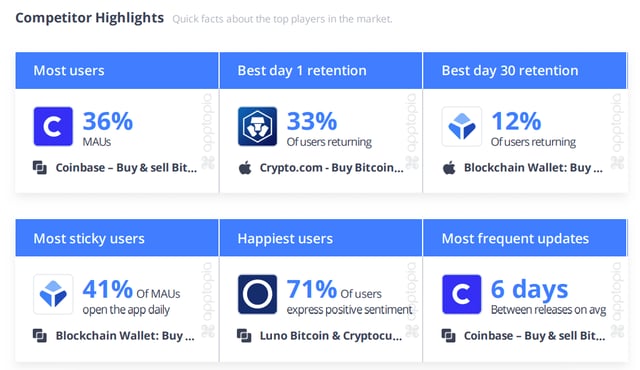Click Coinbase icon under Most frequent updates
Screen dimensions: 640x370
coord(462,294)
